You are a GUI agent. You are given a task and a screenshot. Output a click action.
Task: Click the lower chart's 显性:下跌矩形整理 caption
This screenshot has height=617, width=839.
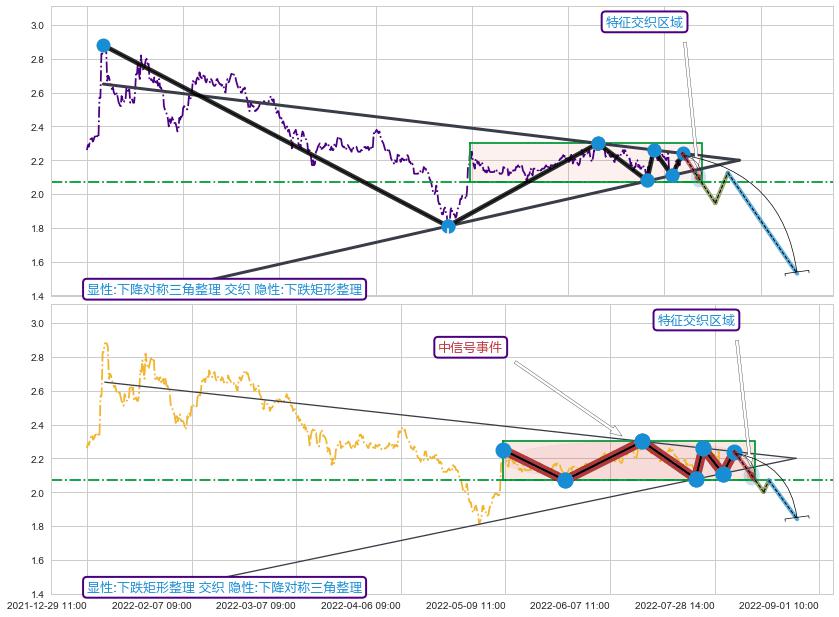tap(224, 587)
